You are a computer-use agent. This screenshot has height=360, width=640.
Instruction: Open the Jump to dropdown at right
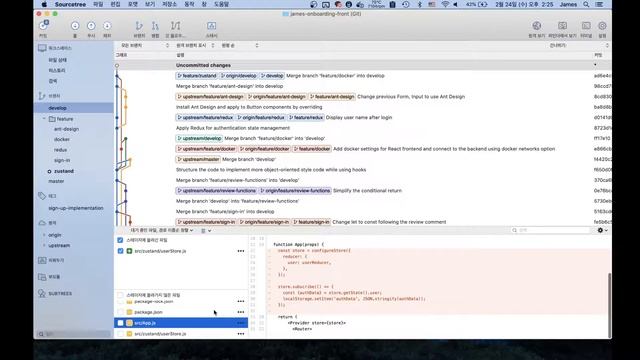pyautogui.click(x=579, y=45)
